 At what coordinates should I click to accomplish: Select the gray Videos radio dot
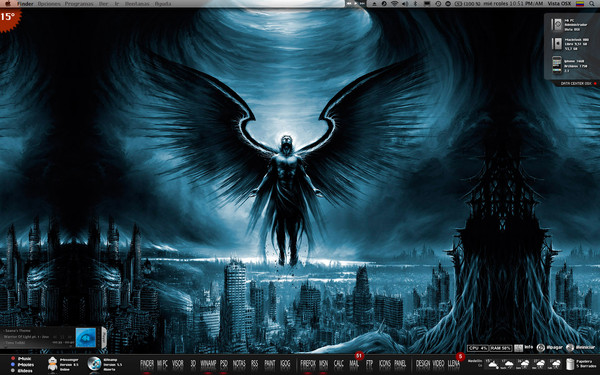pyautogui.click(x=13, y=370)
